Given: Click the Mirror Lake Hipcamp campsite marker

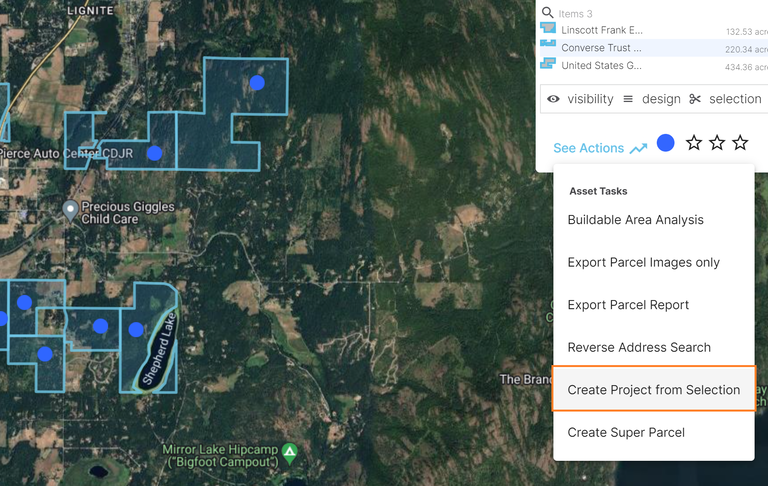Looking at the screenshot, I should pyautogui.click(x=290, y=452).
